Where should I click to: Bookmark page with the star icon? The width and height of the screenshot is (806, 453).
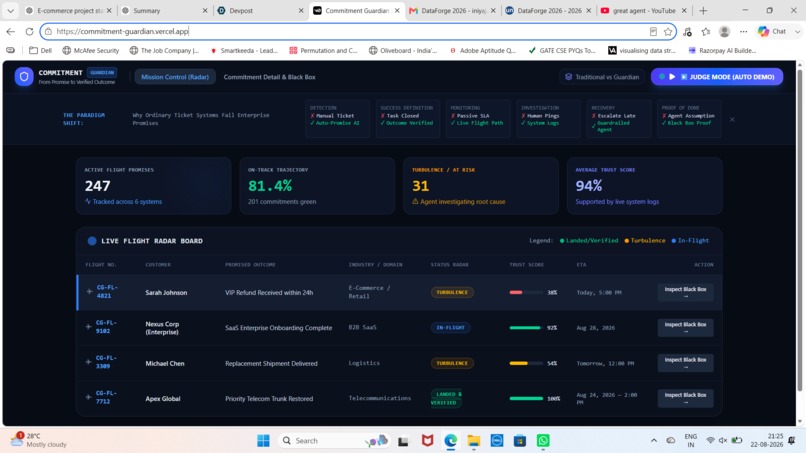pyautogui.click(x=668, y=31)
